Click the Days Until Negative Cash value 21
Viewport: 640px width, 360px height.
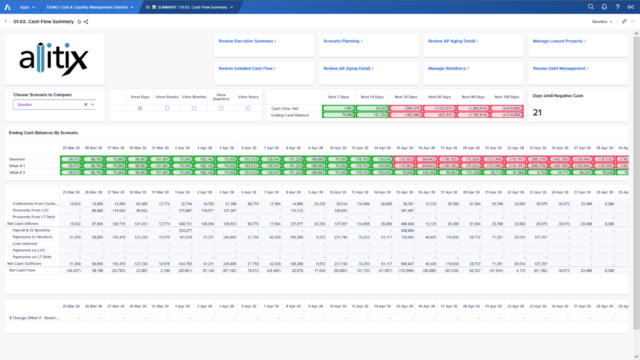coord(537,113)
